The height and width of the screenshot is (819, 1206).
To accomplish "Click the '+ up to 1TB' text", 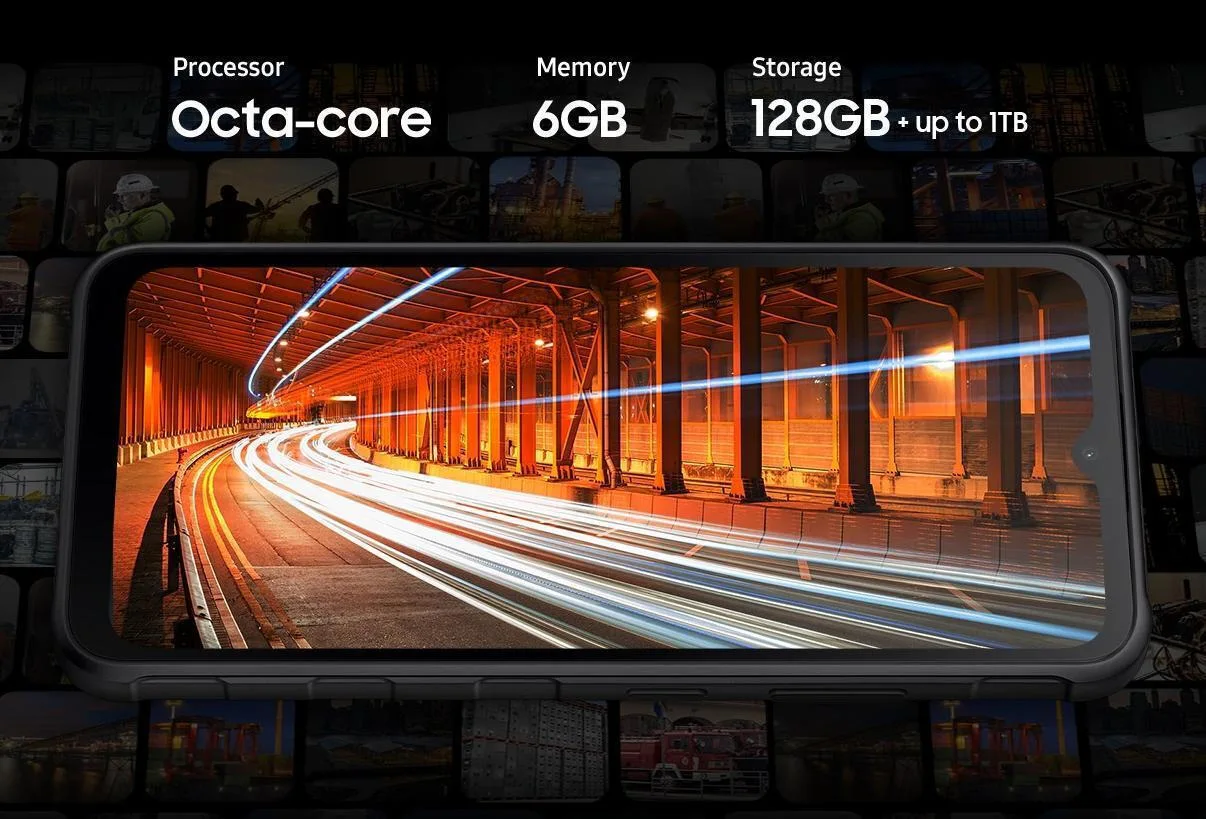I will pyautogui.click(x=962, y=123).
